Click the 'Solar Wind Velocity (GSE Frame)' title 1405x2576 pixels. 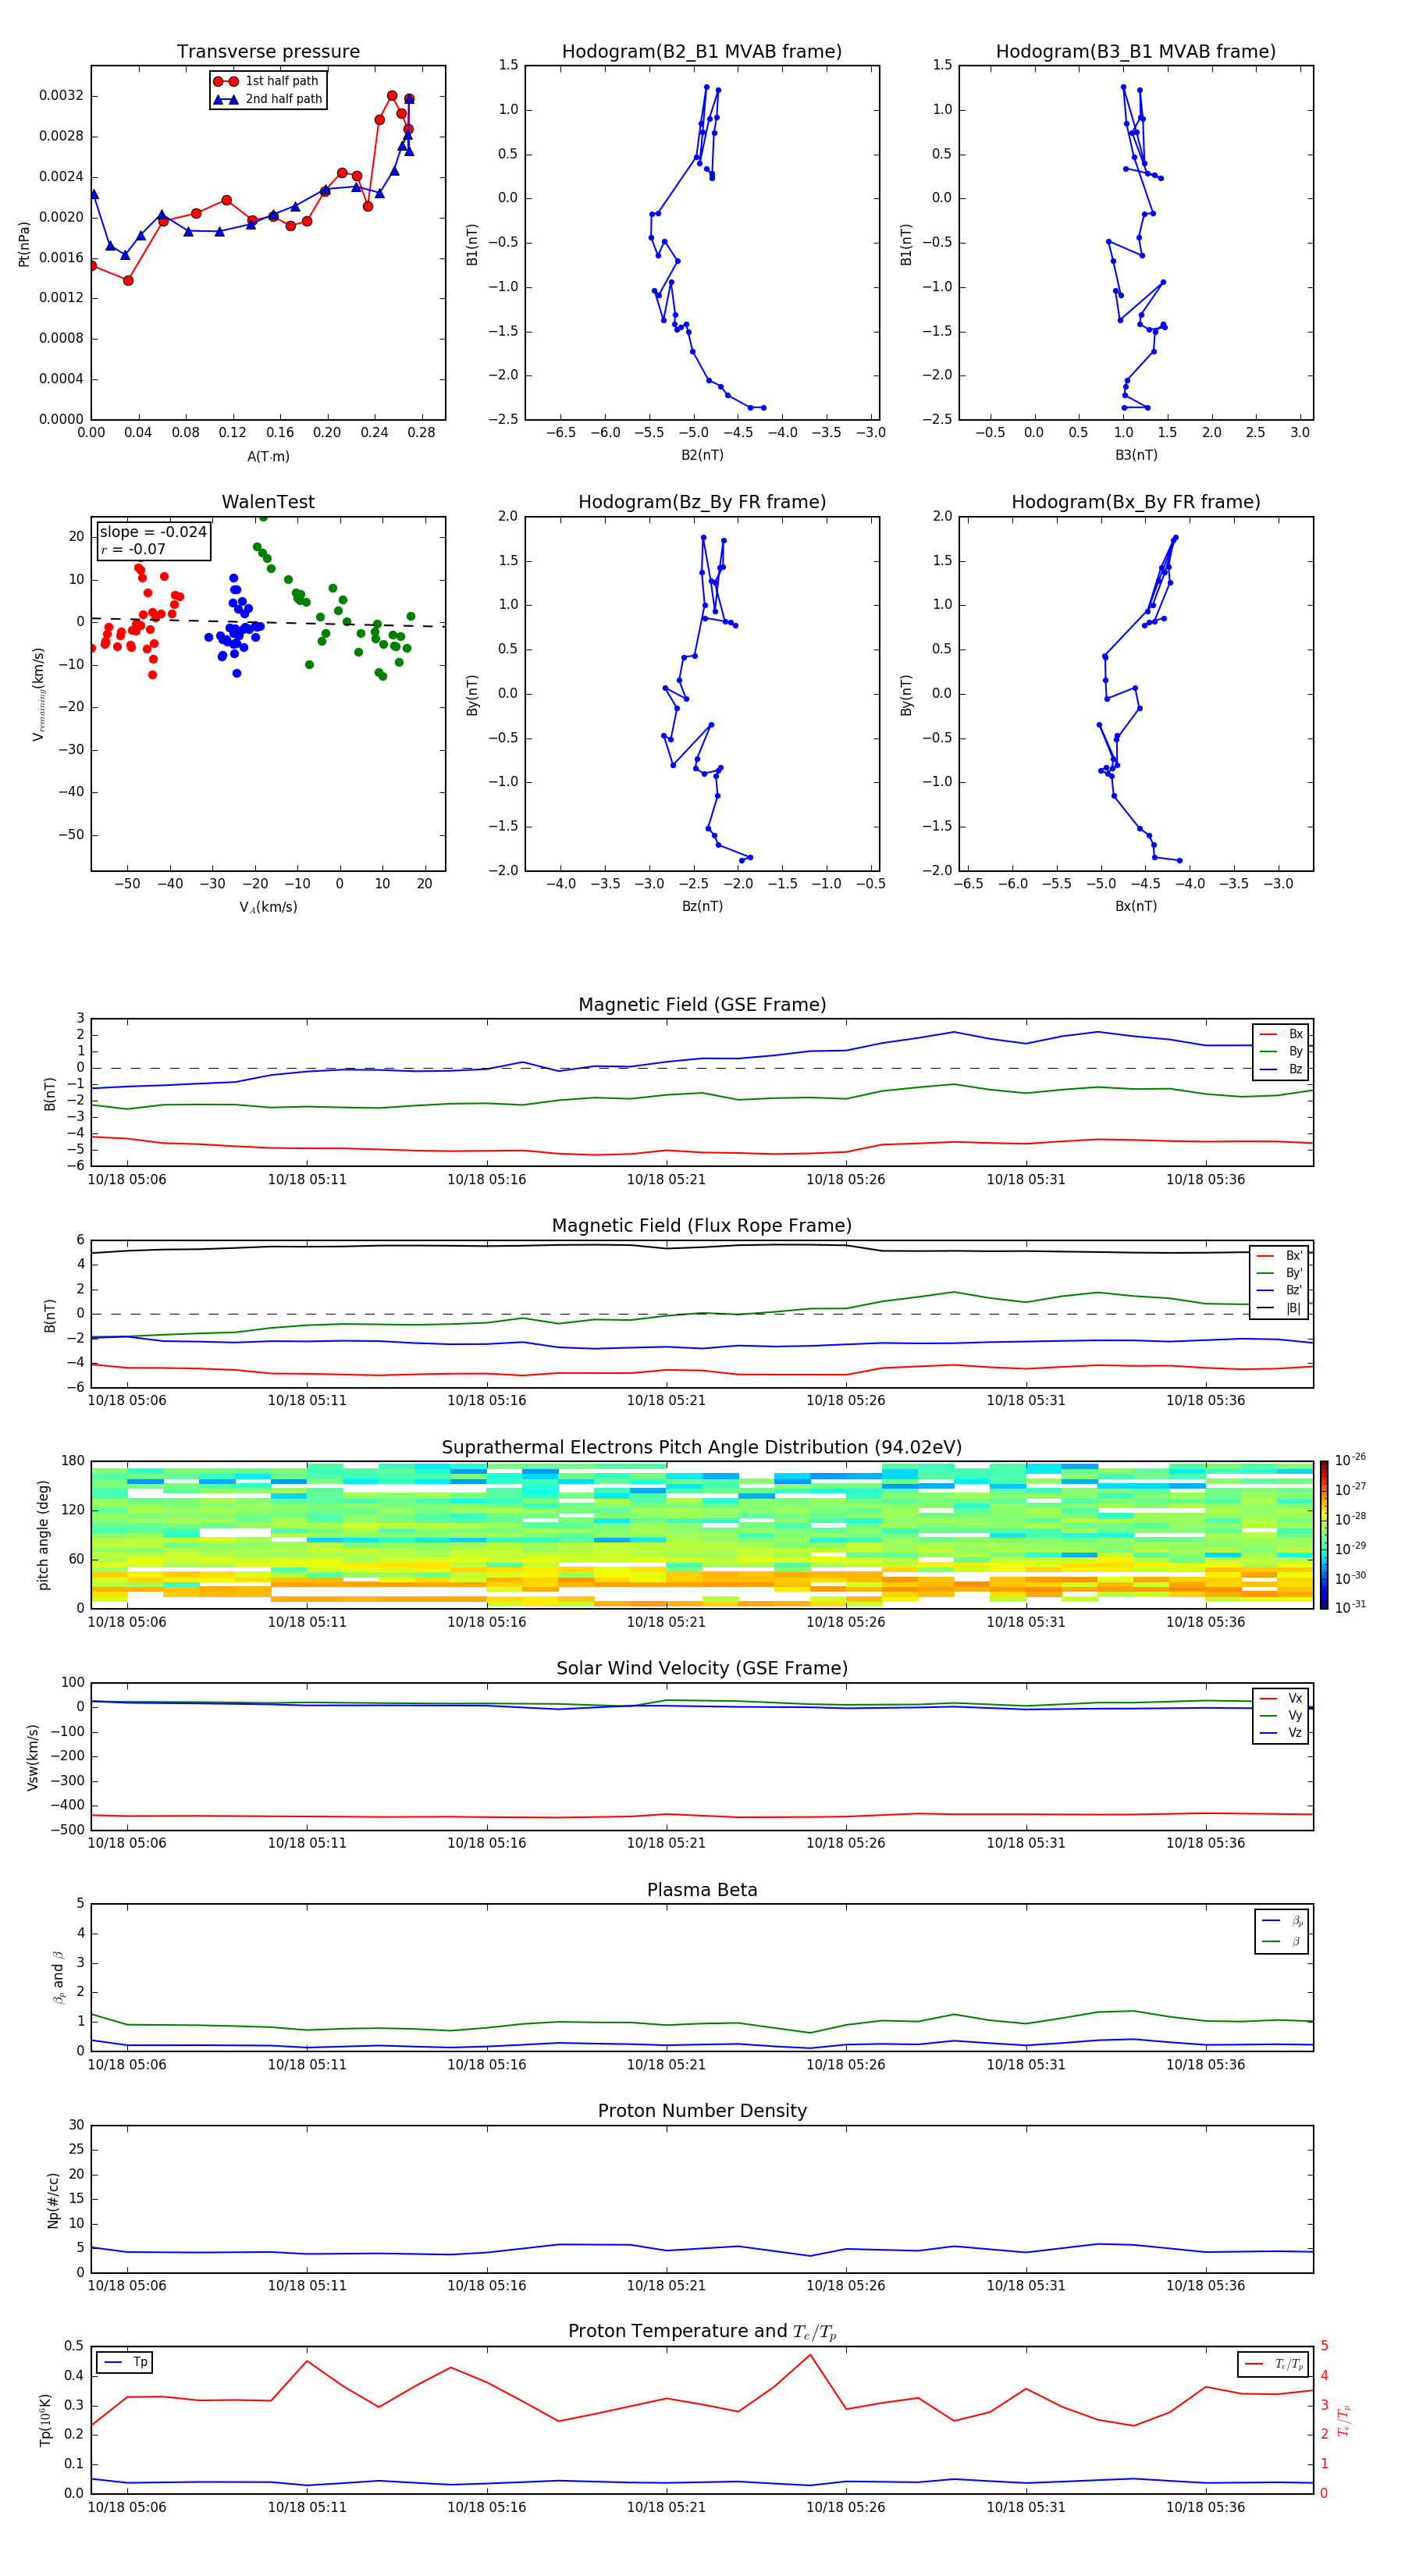pyautogui.click(x=702, y=1668)
